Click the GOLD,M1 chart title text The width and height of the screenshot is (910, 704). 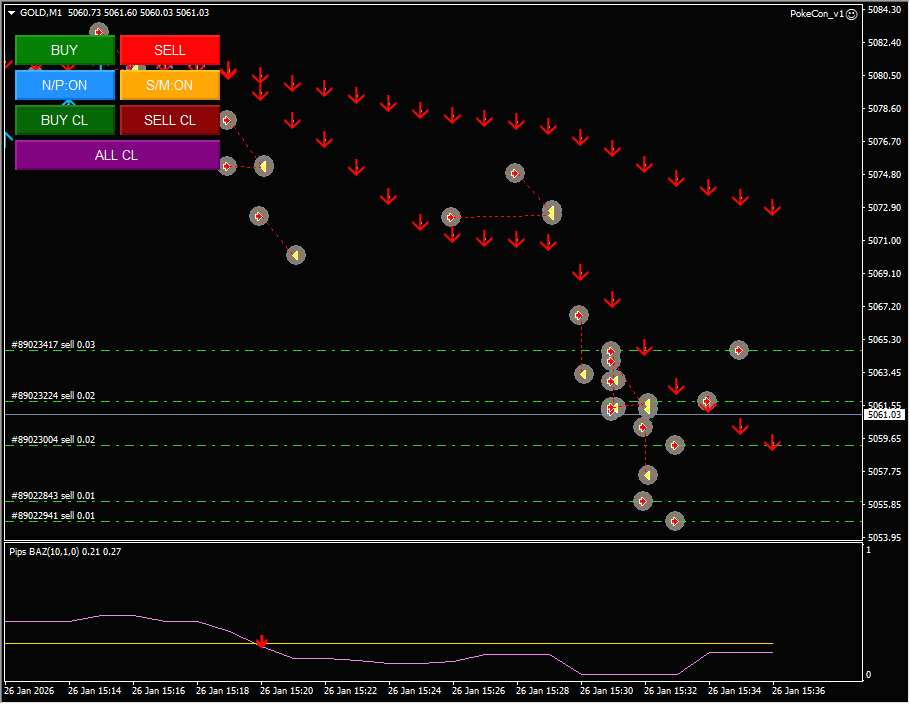coord(41,13)
